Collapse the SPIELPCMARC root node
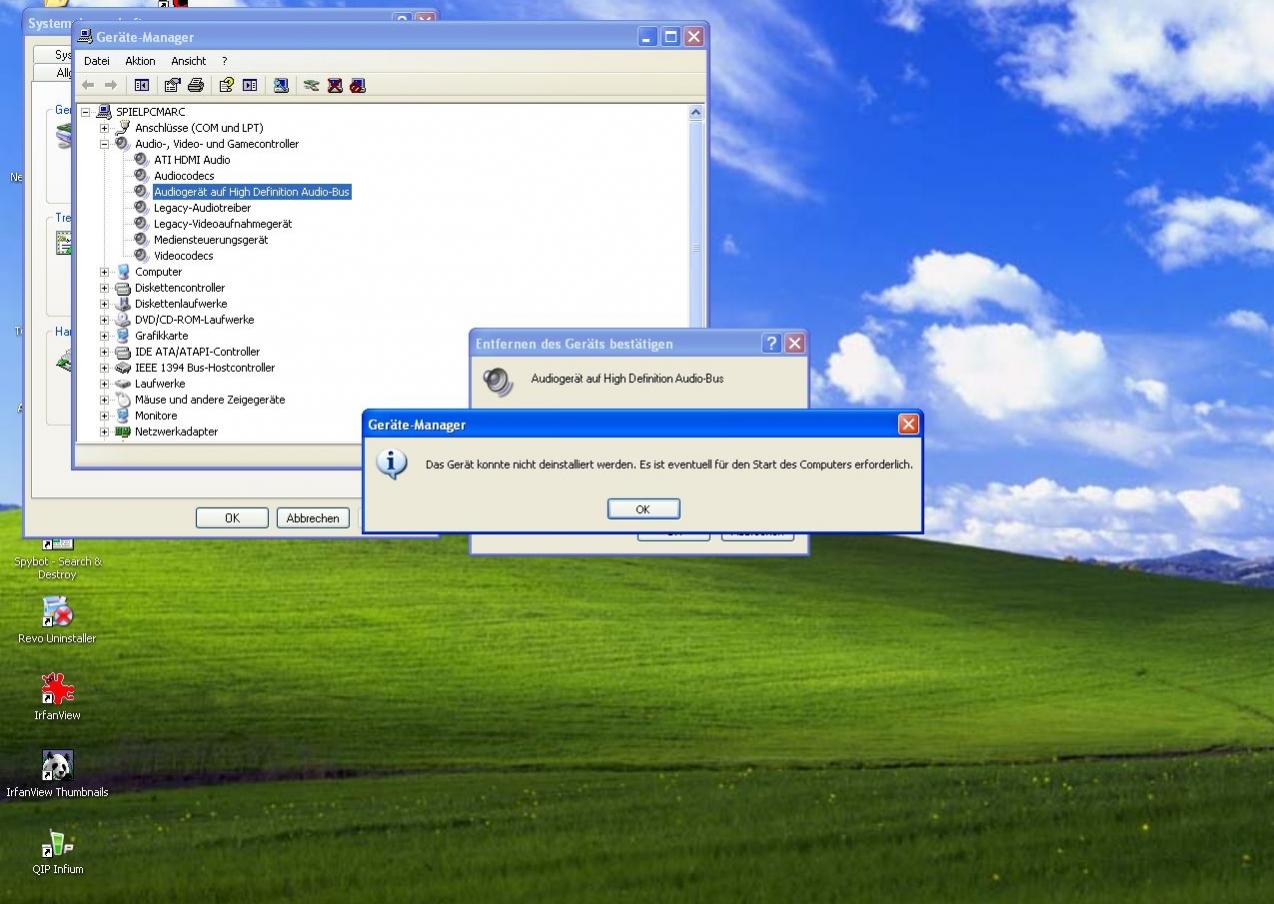The height and width of the screenshot is (904, 1274). (x=86, y=112)
